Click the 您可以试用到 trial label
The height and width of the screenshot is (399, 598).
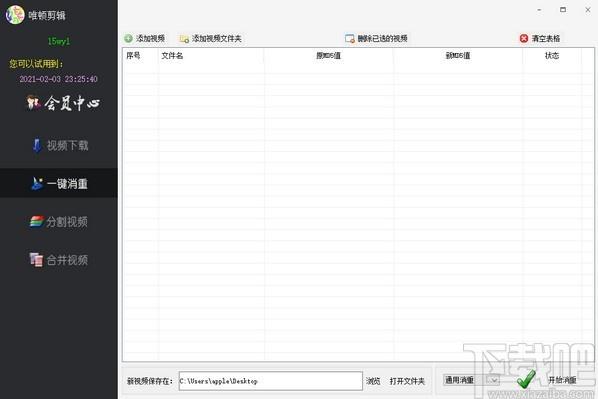36,63
